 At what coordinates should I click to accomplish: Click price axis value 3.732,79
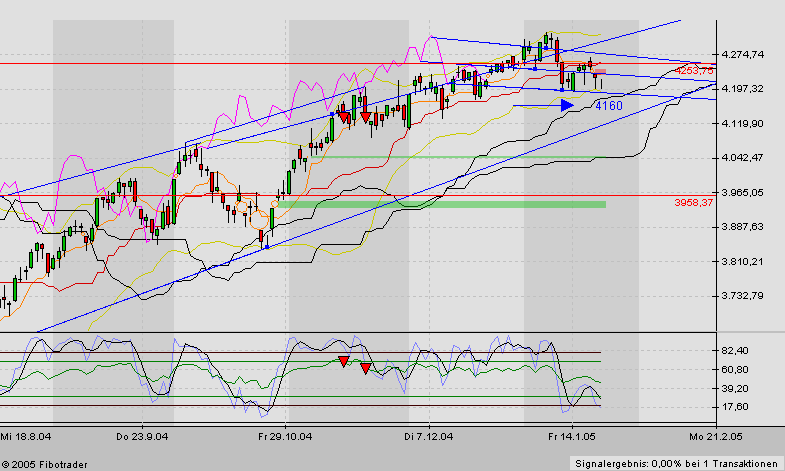coord(742,296)
